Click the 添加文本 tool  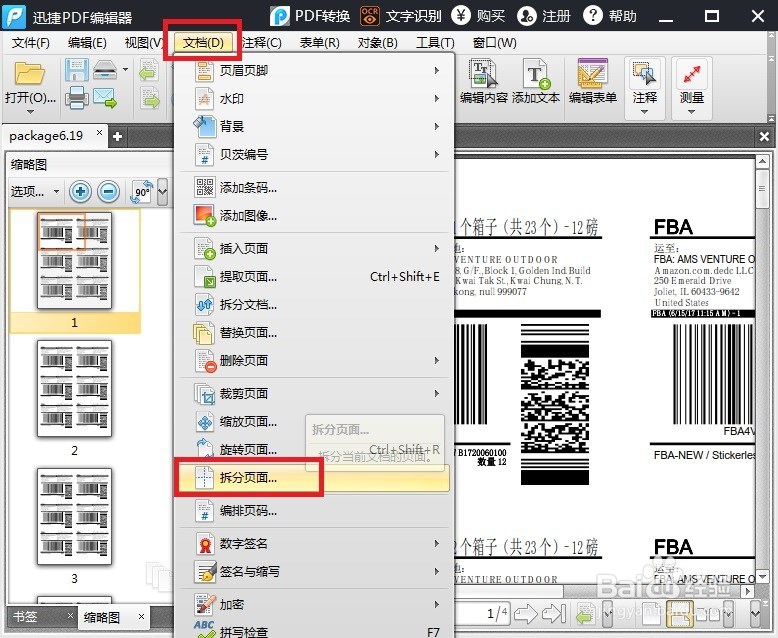coord(535,82)
